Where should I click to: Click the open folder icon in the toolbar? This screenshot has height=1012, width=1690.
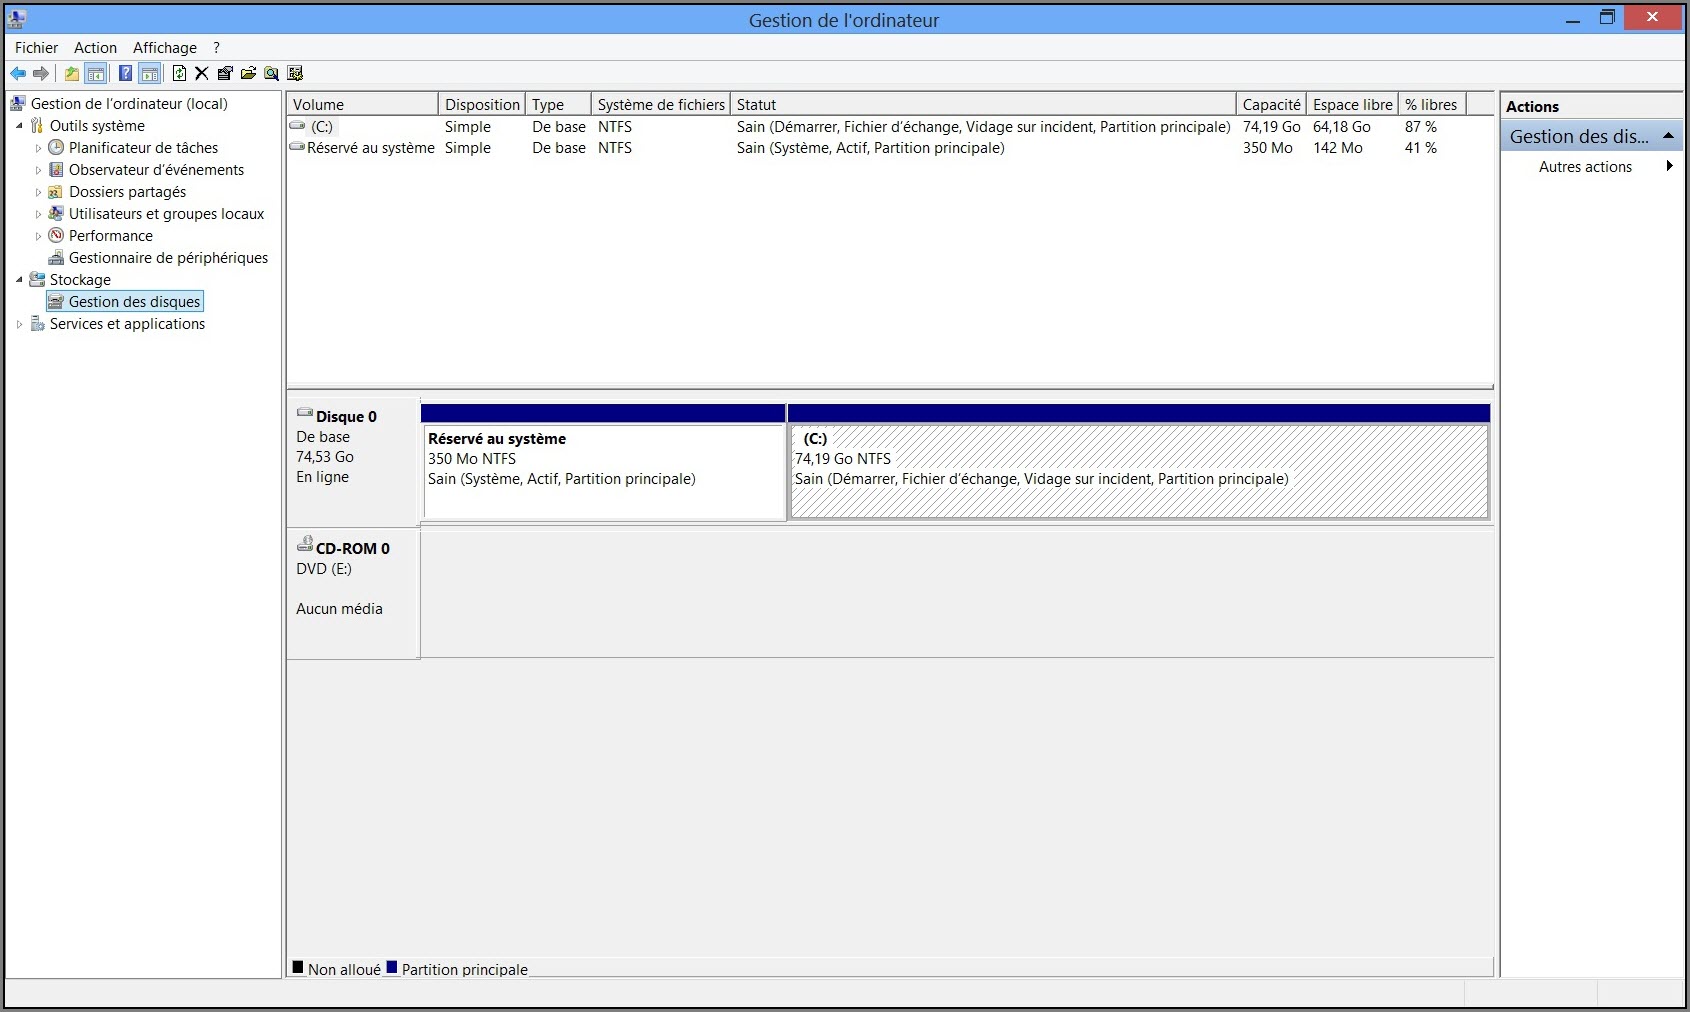(248, 73)
